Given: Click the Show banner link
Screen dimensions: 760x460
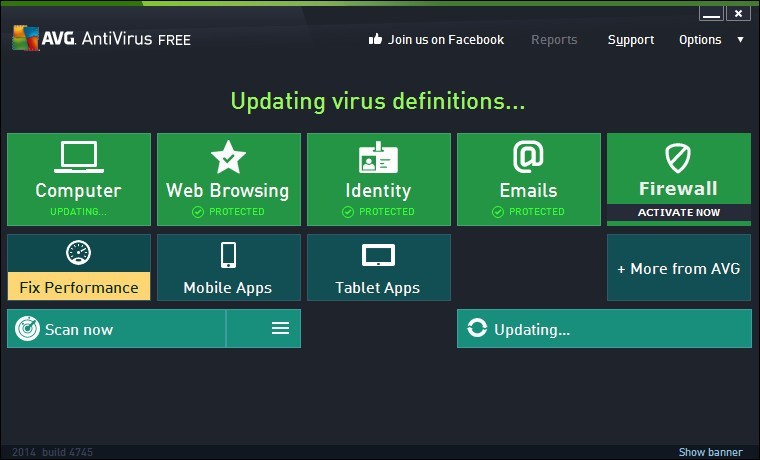Looking at the screenshot, I should [x=710, y=452].
